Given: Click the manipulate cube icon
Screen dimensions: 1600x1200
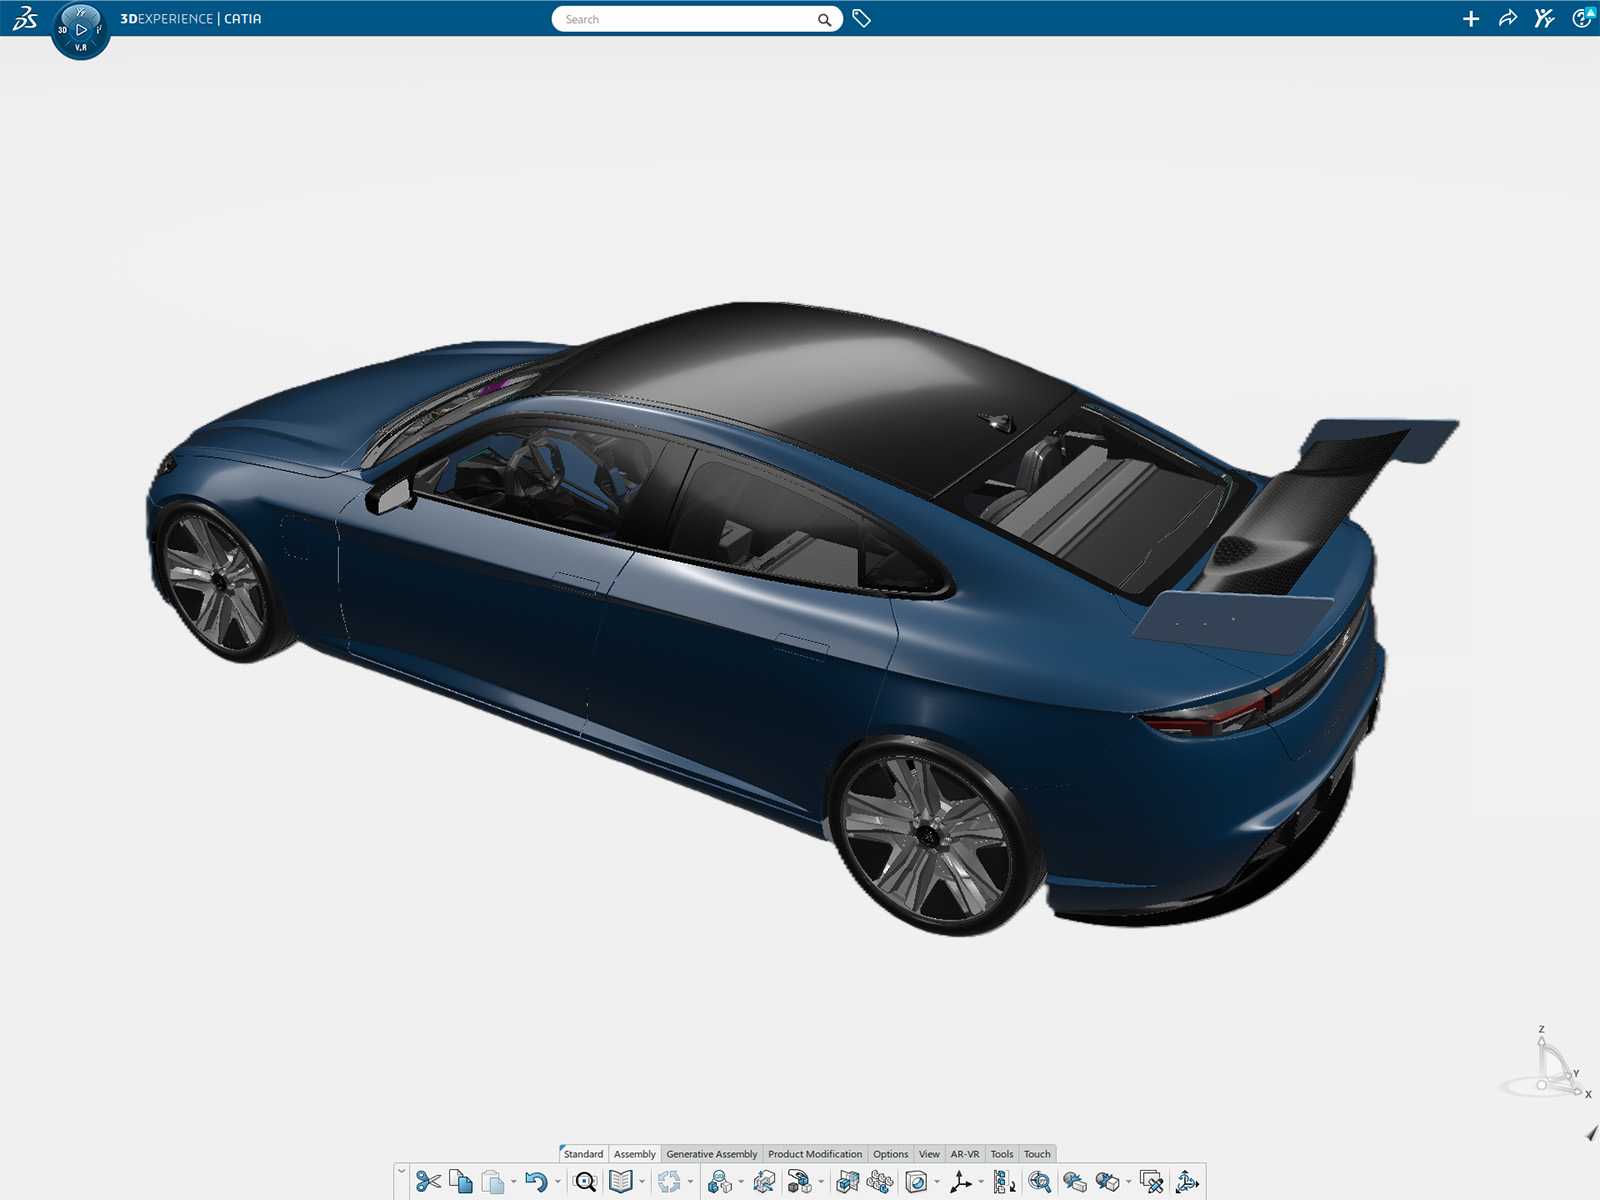Looking at the screenshot, I should tap(764, 1182).
